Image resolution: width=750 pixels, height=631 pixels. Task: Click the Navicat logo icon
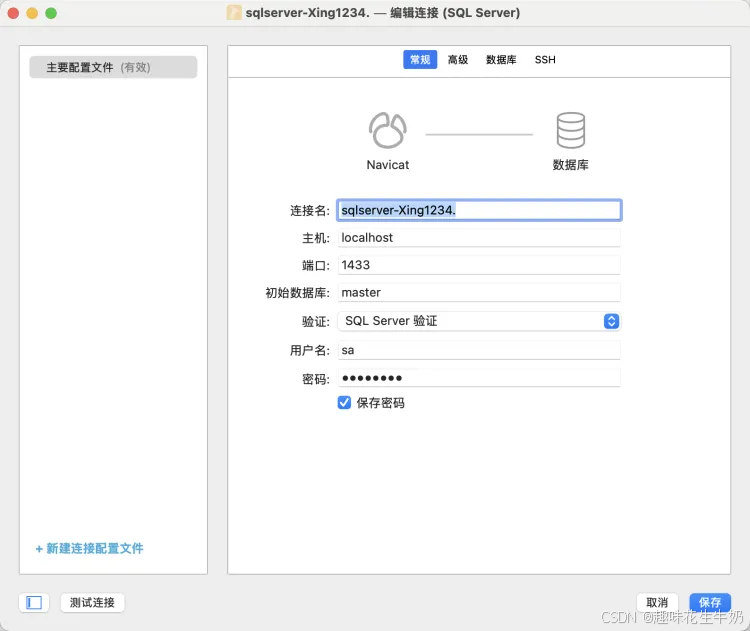(x=387, y=130)
